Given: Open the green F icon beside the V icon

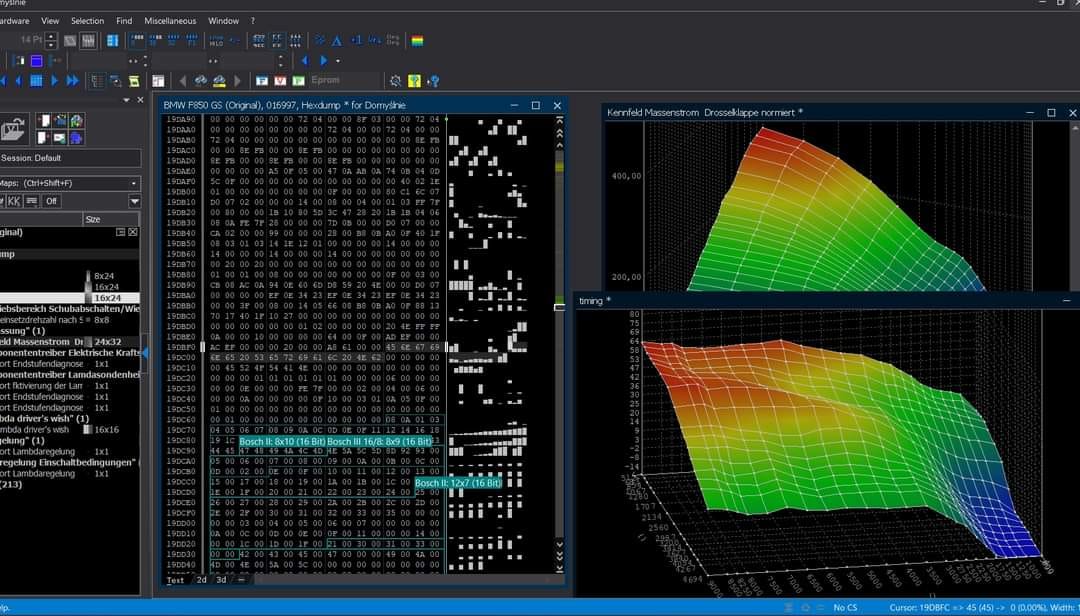Looking at the screenshot, I should tap(299, 81).
